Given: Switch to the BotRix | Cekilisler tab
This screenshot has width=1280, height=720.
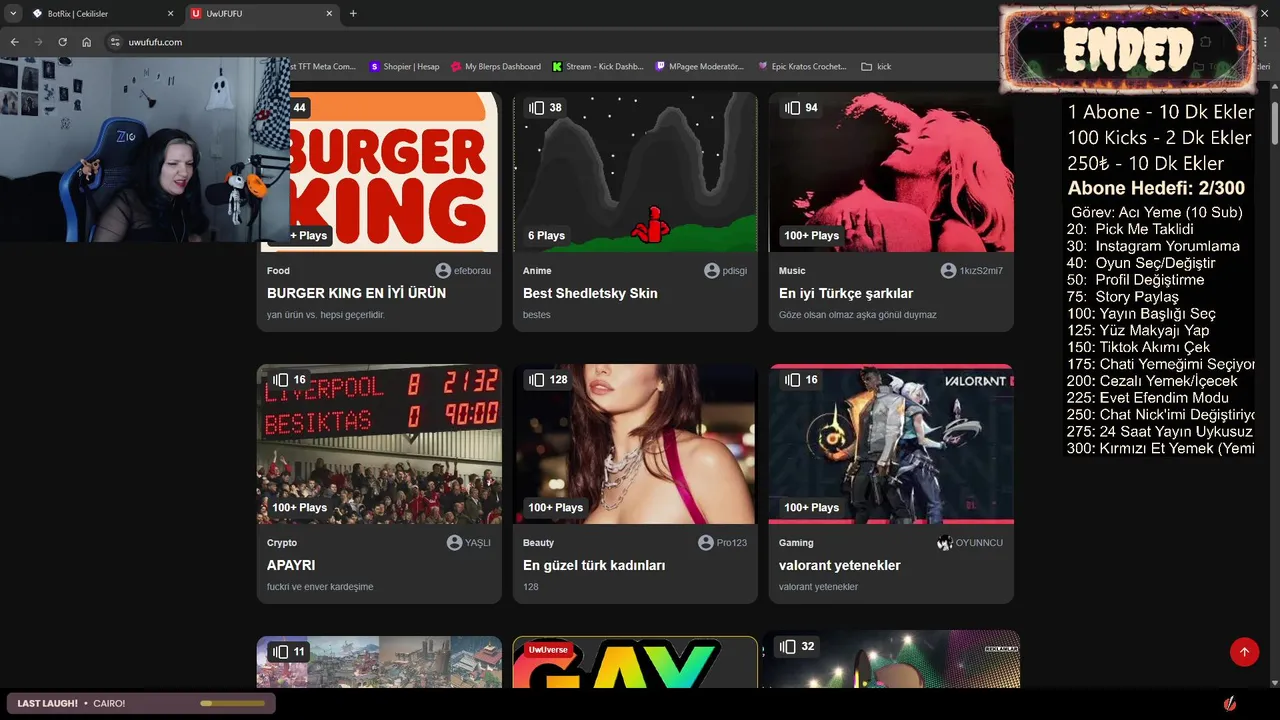Looking at the screenshot, I should pyautogui.click(x=103, y=13).
